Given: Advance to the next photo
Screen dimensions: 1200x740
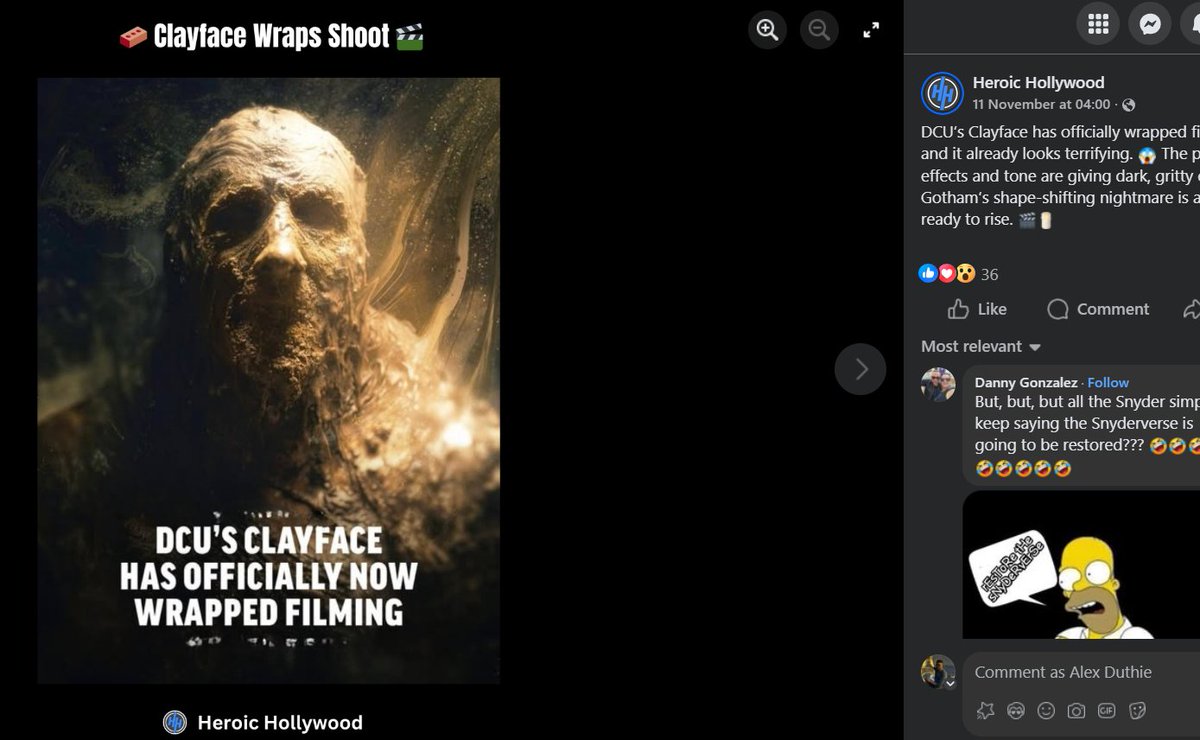Looking at the screenshot, I should pos(860,369).
